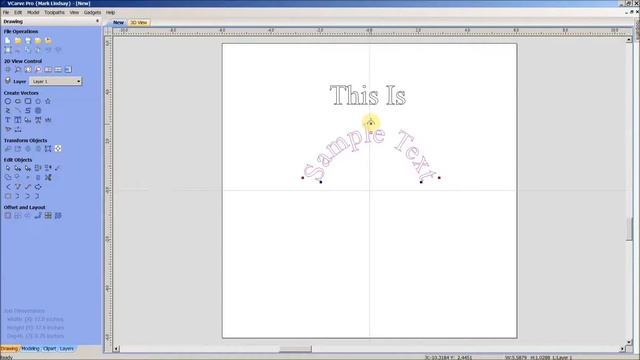640x360 pixels.
Task: Select the Draw Rectangle tool
Action: [28, 101]
